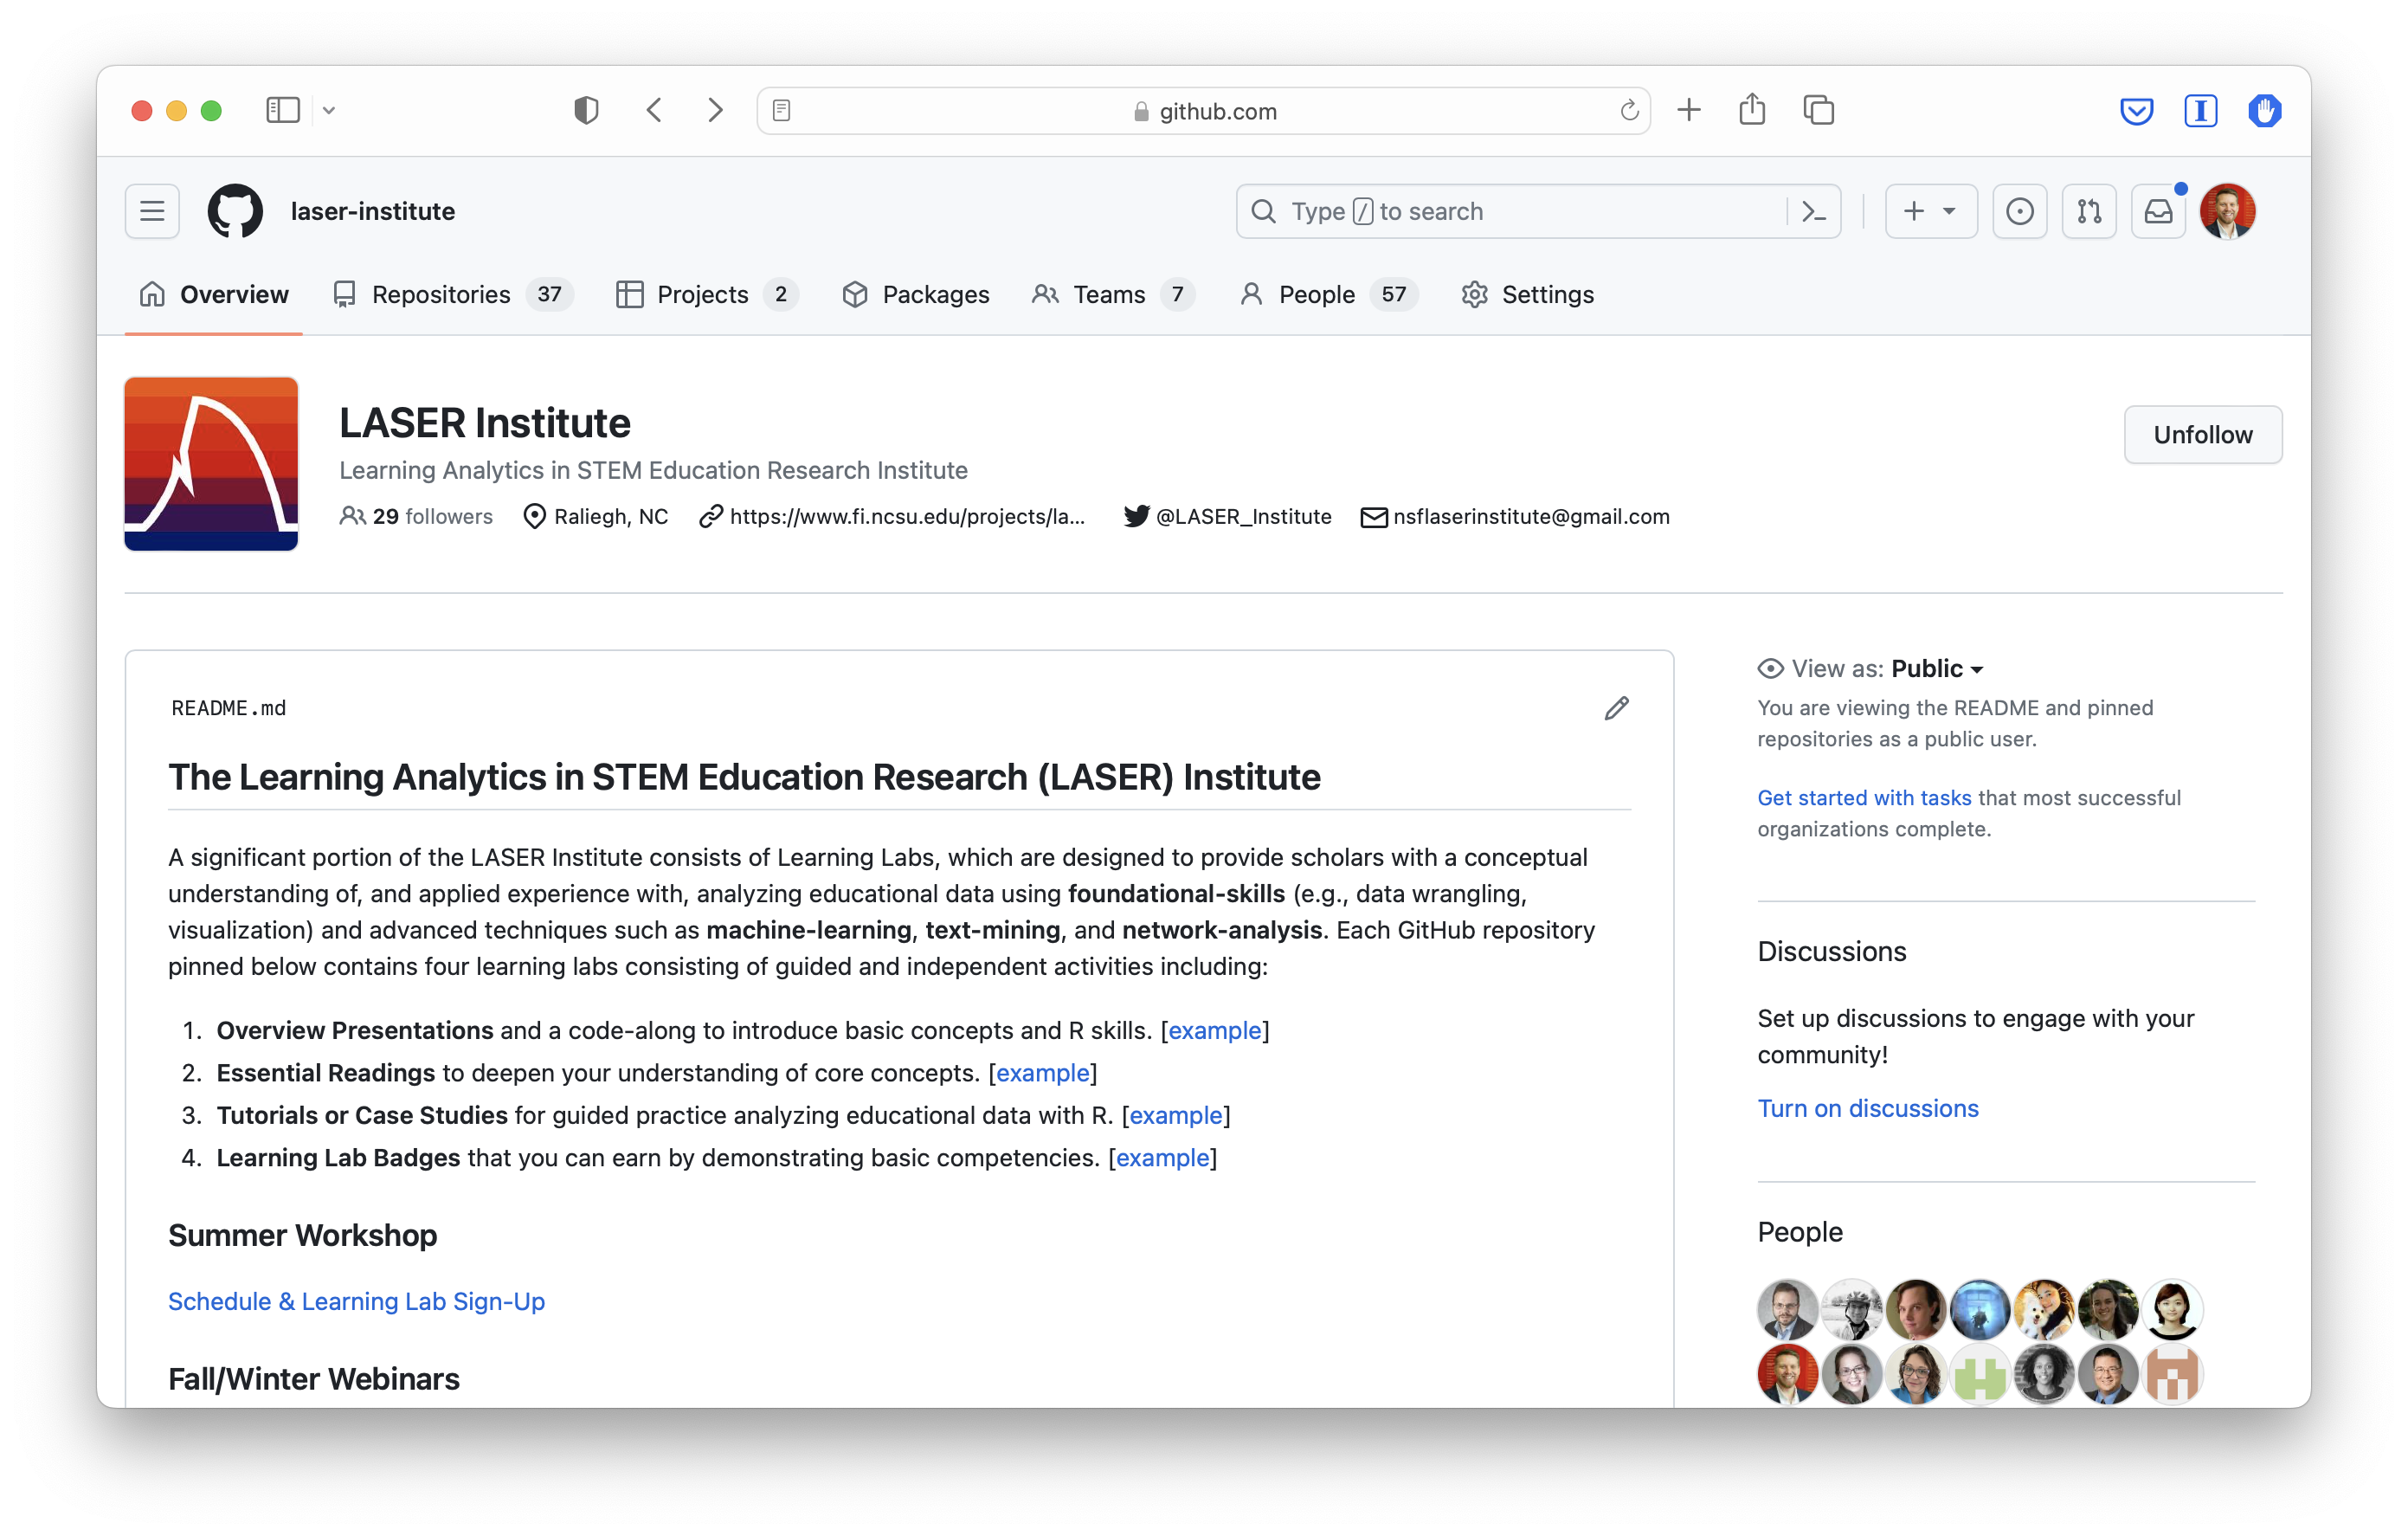Screen dimensions: 2408x1536
Task: Open the Issues icon in header
Action: pos(2019,211)
